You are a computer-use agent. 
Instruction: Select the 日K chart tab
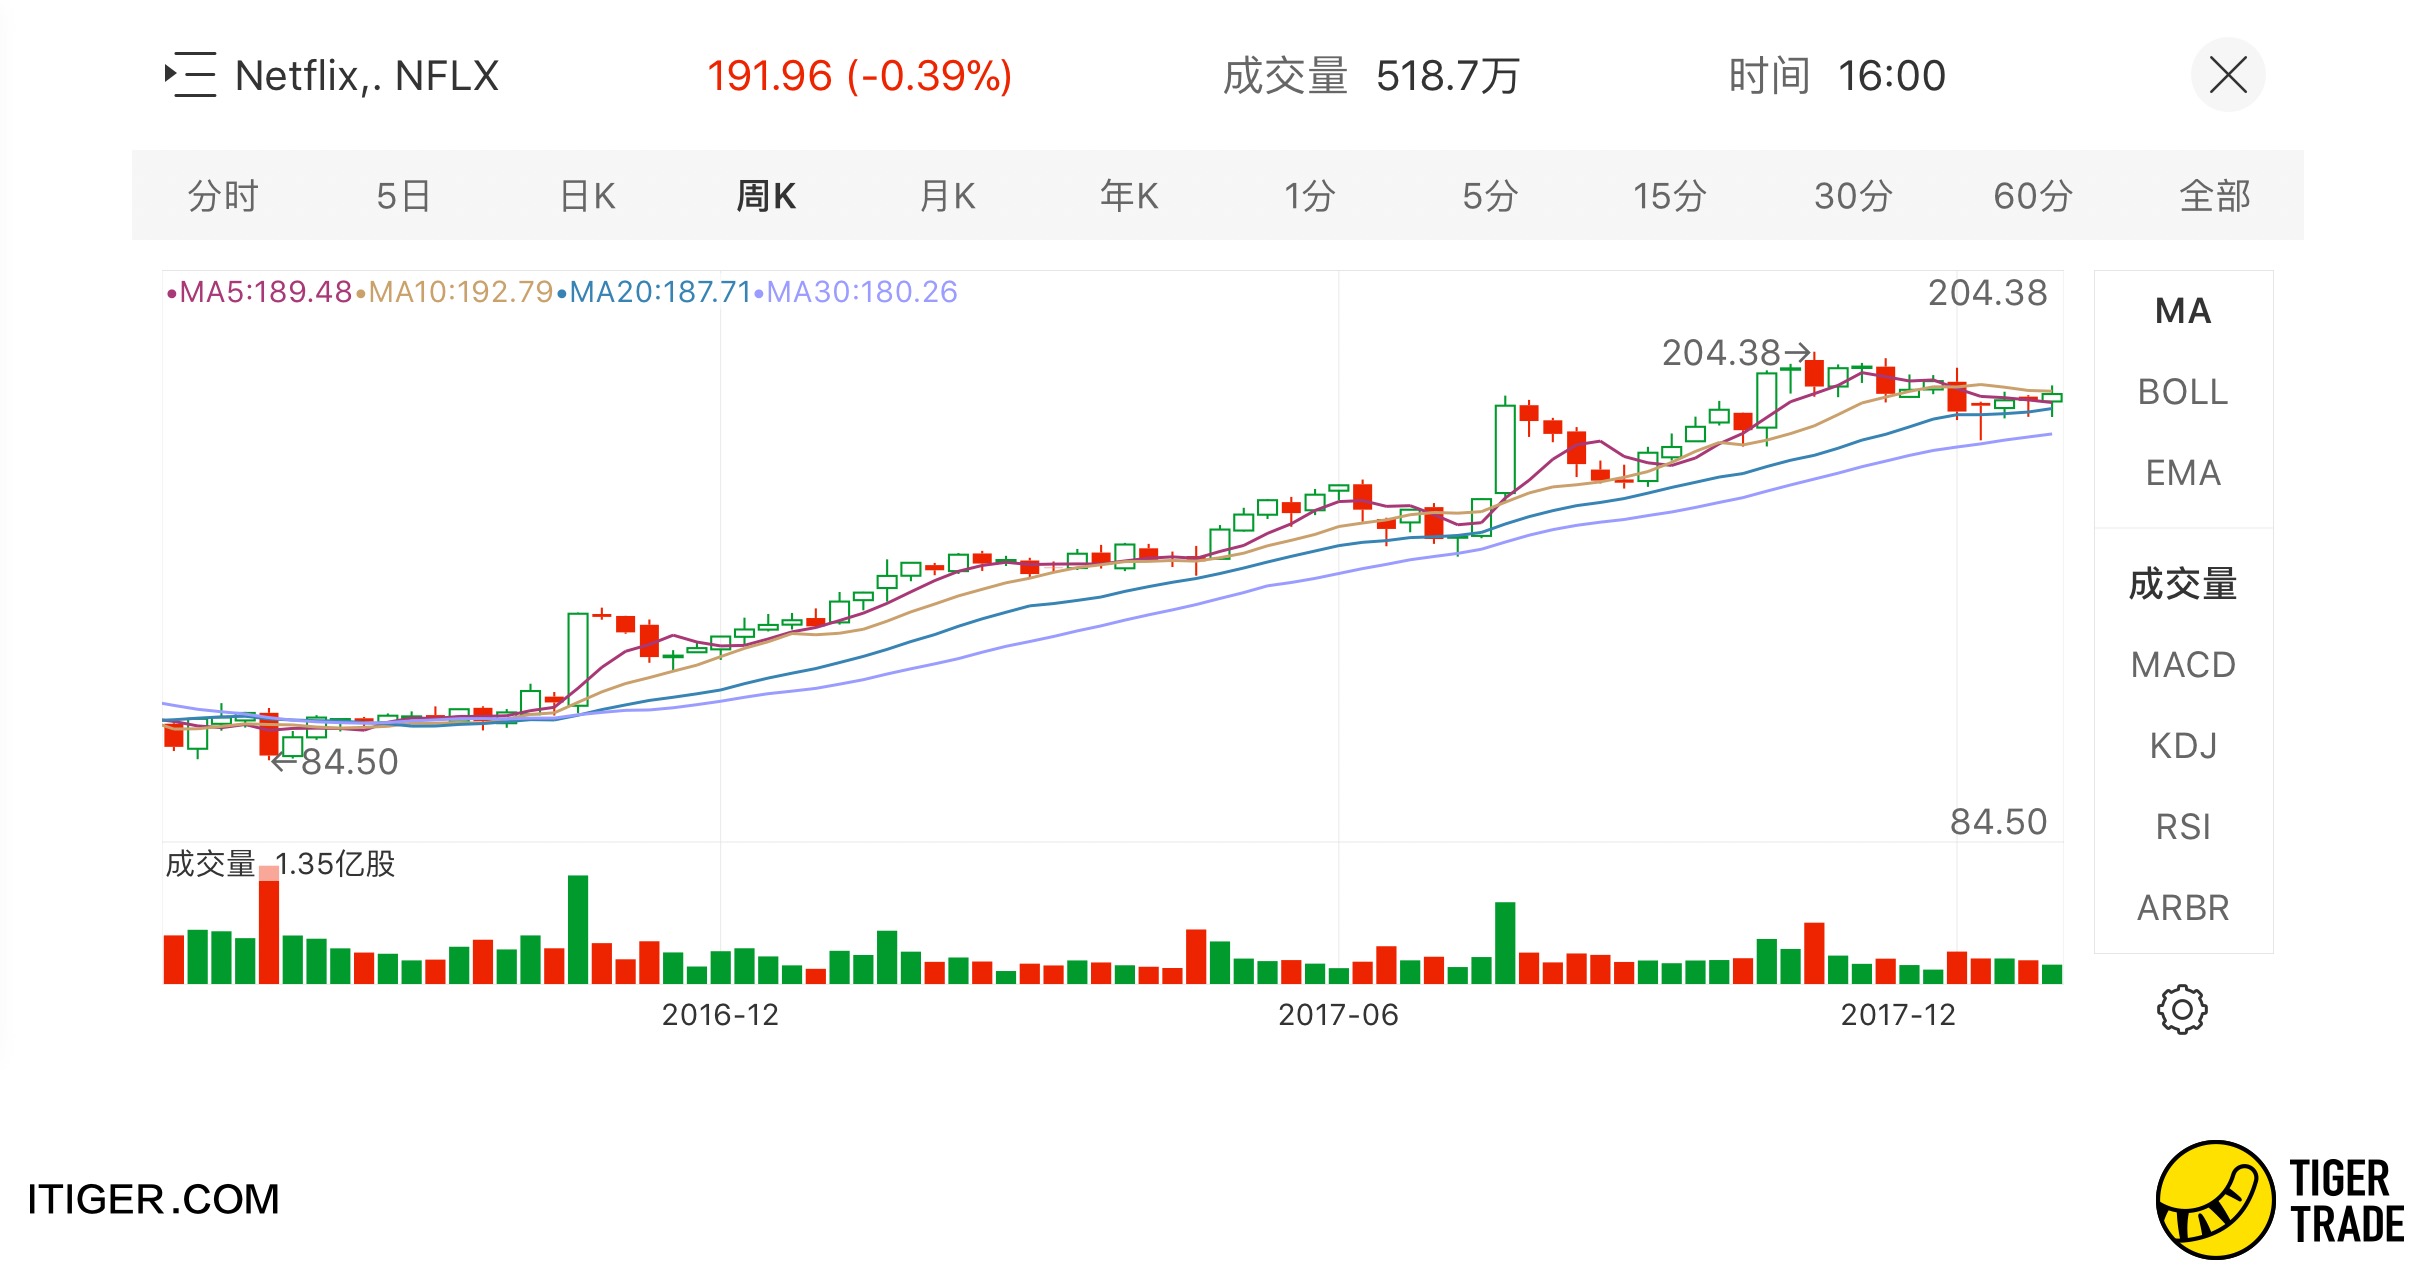pos(588,196)
